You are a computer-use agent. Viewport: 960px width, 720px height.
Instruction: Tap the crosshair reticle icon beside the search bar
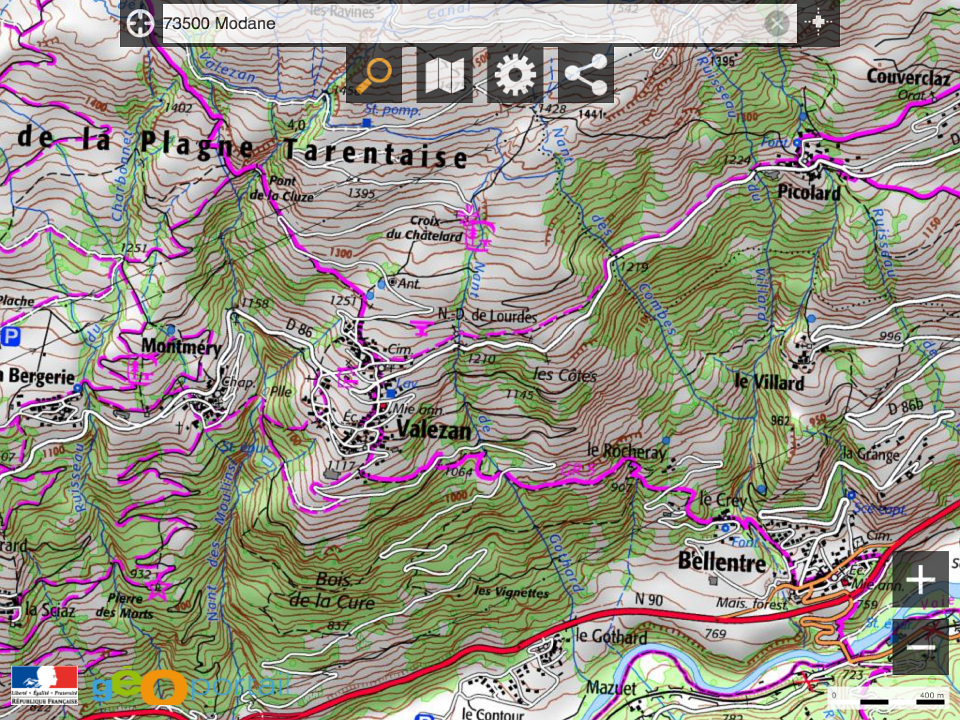[x=819, y=23]
